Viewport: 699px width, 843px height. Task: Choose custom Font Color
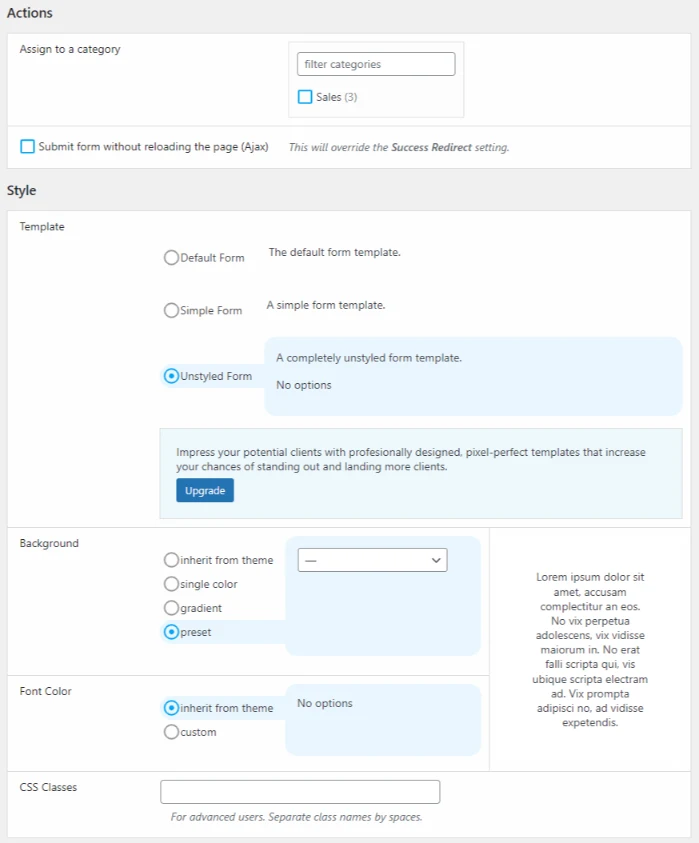pos(171,732)
